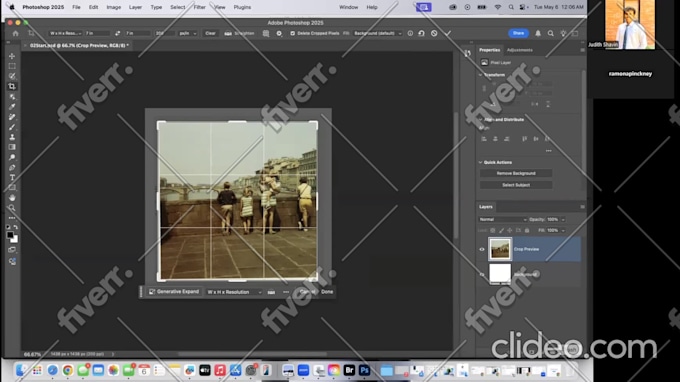Viewport: 680px width, 382px height.
Task: Select the Hand tool
Action: [12, 198]
